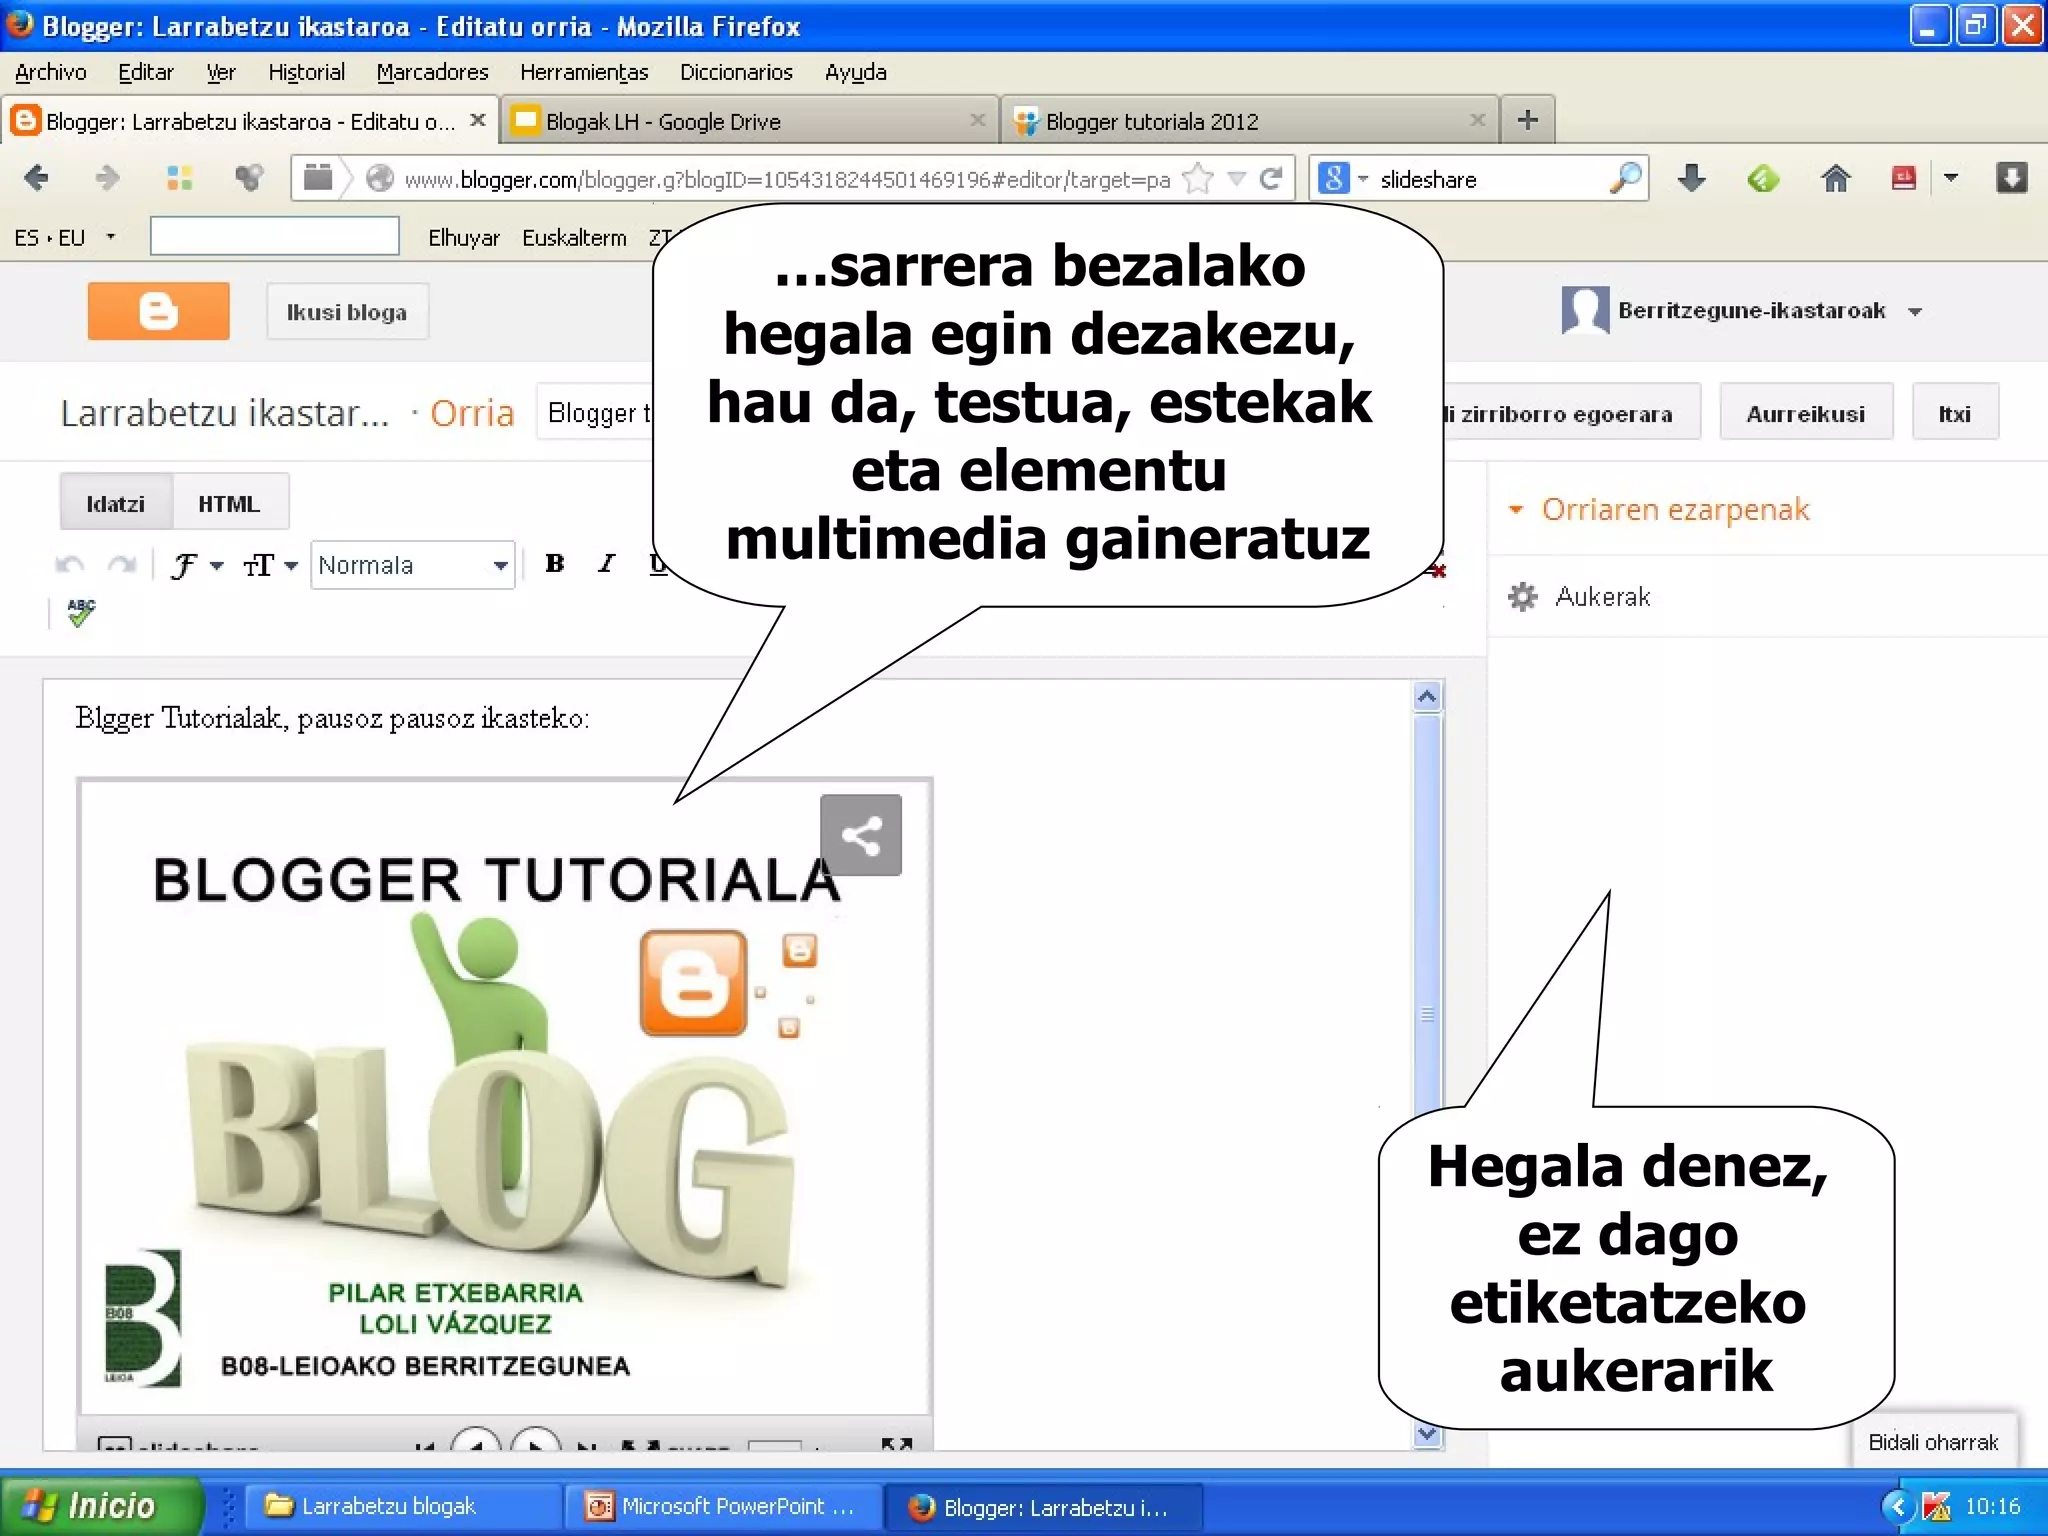Expand the Berritzegune-ikastaroak account menu

(x=1914, y=311)
